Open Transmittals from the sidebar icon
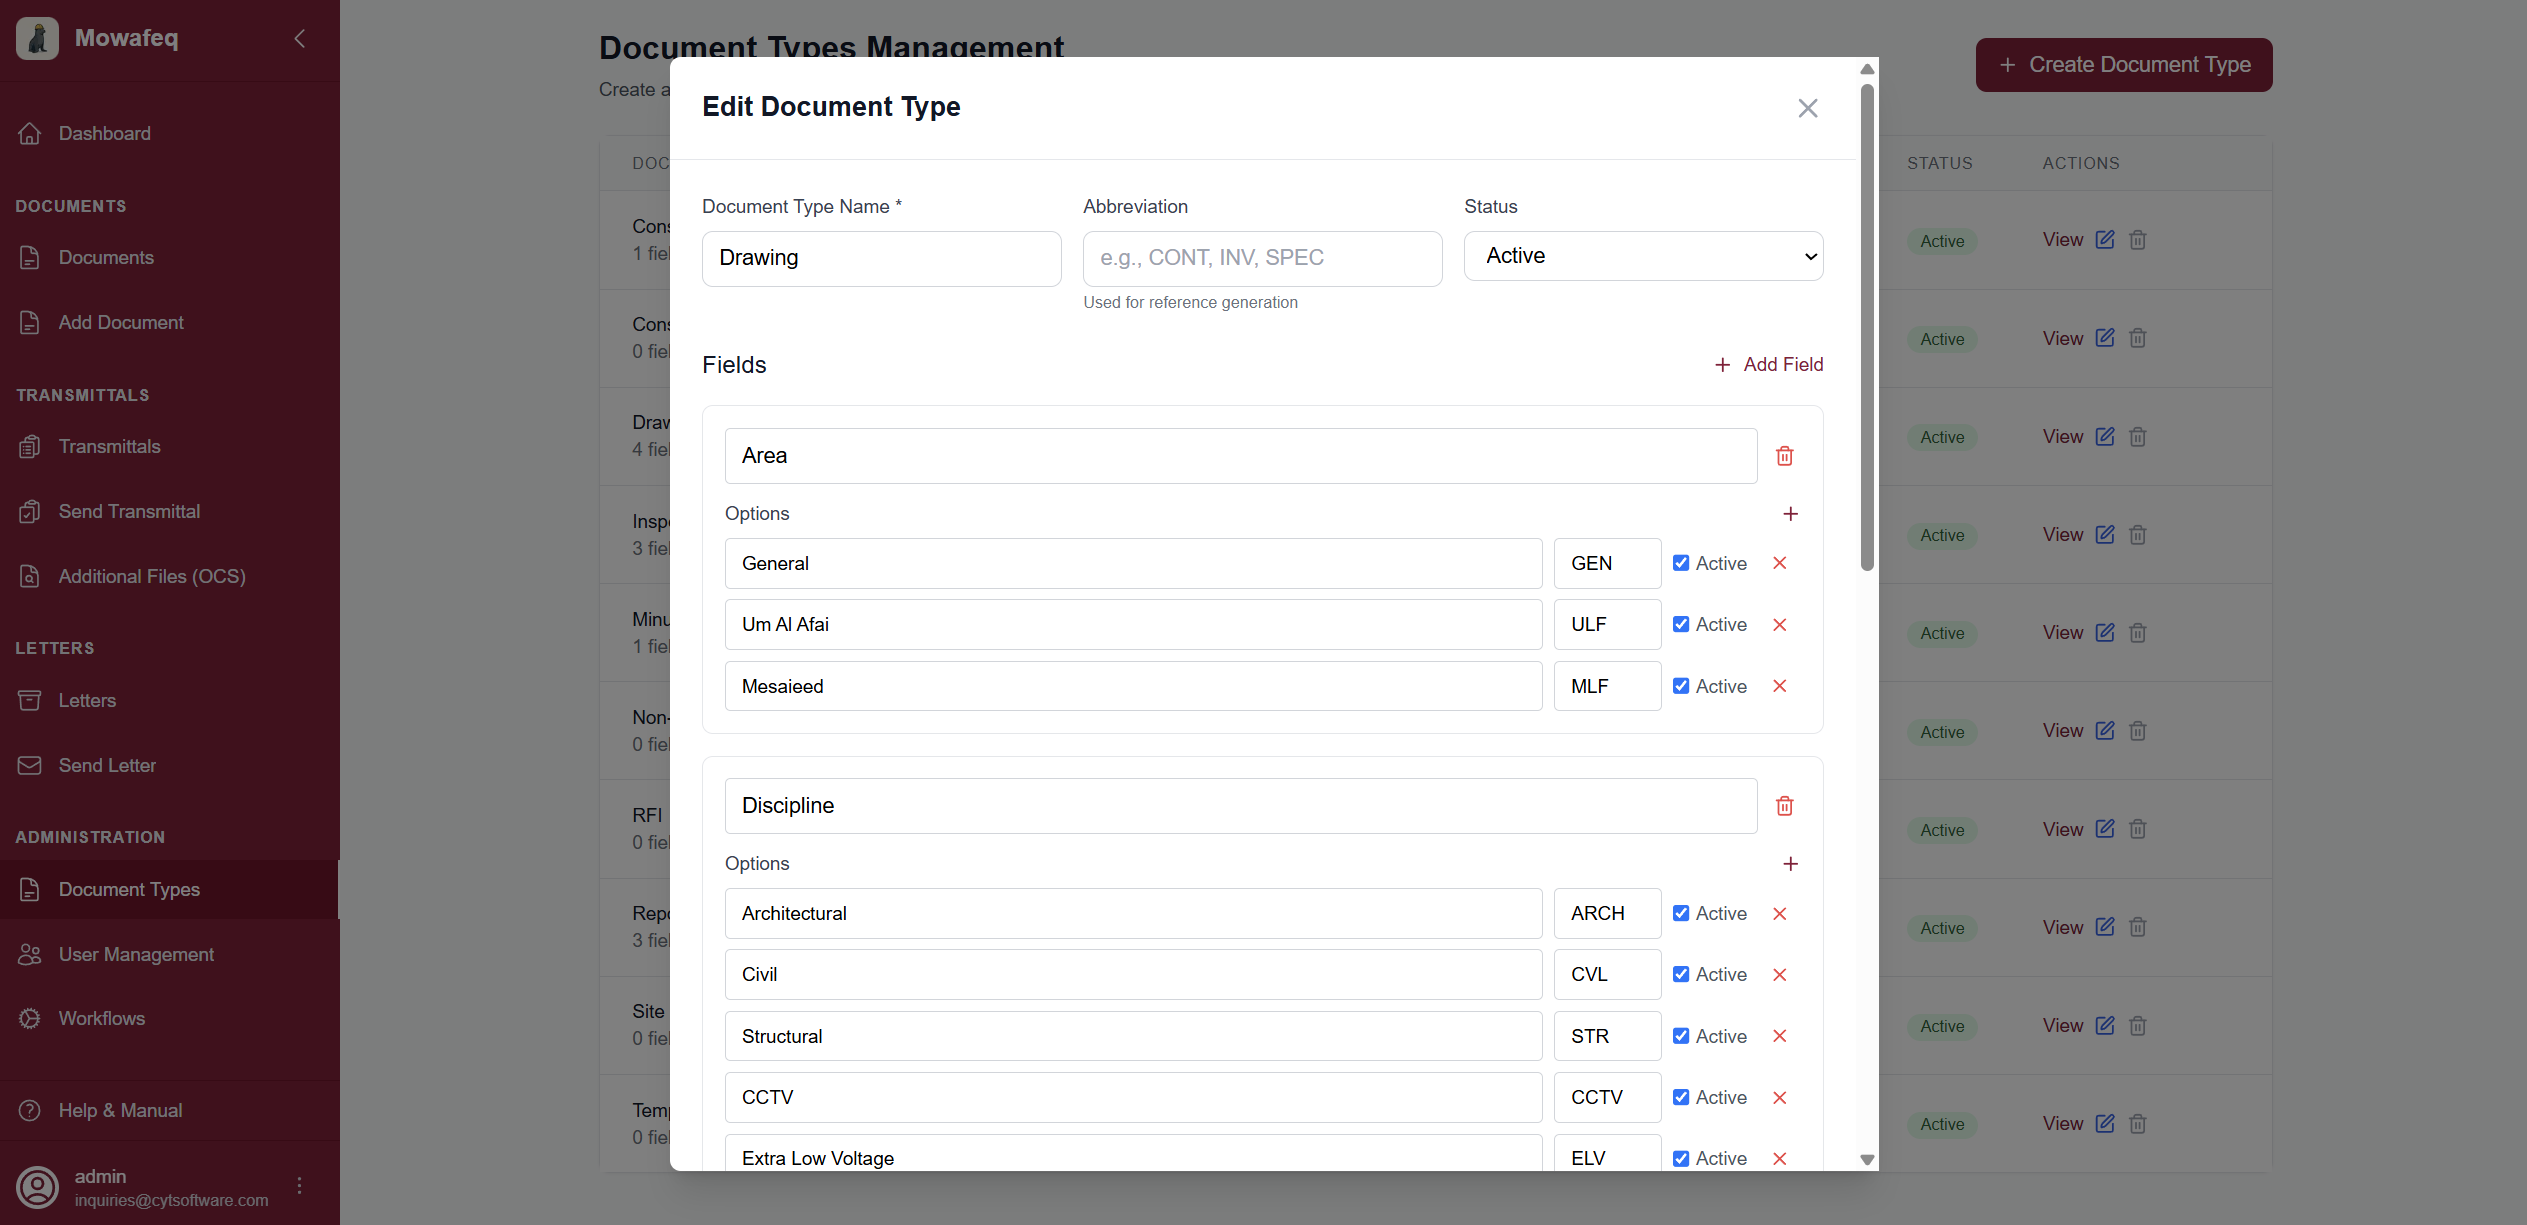Viewport: 2527px width, 1225px height. pos(31,446)
